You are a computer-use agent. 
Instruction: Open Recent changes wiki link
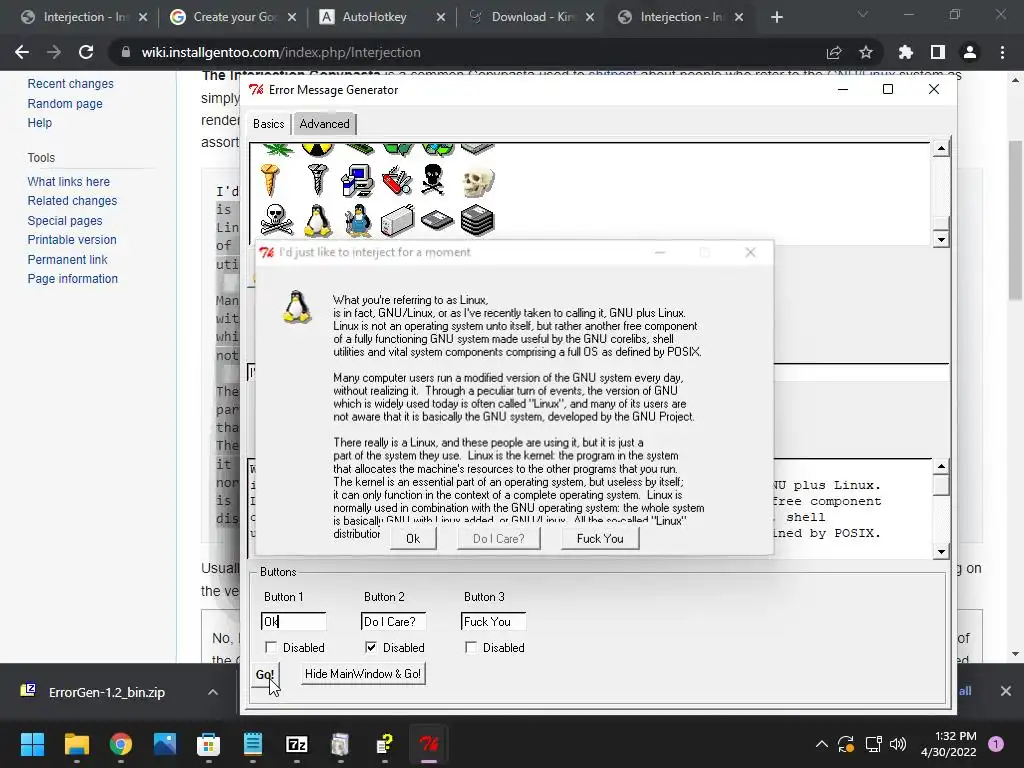71,84
